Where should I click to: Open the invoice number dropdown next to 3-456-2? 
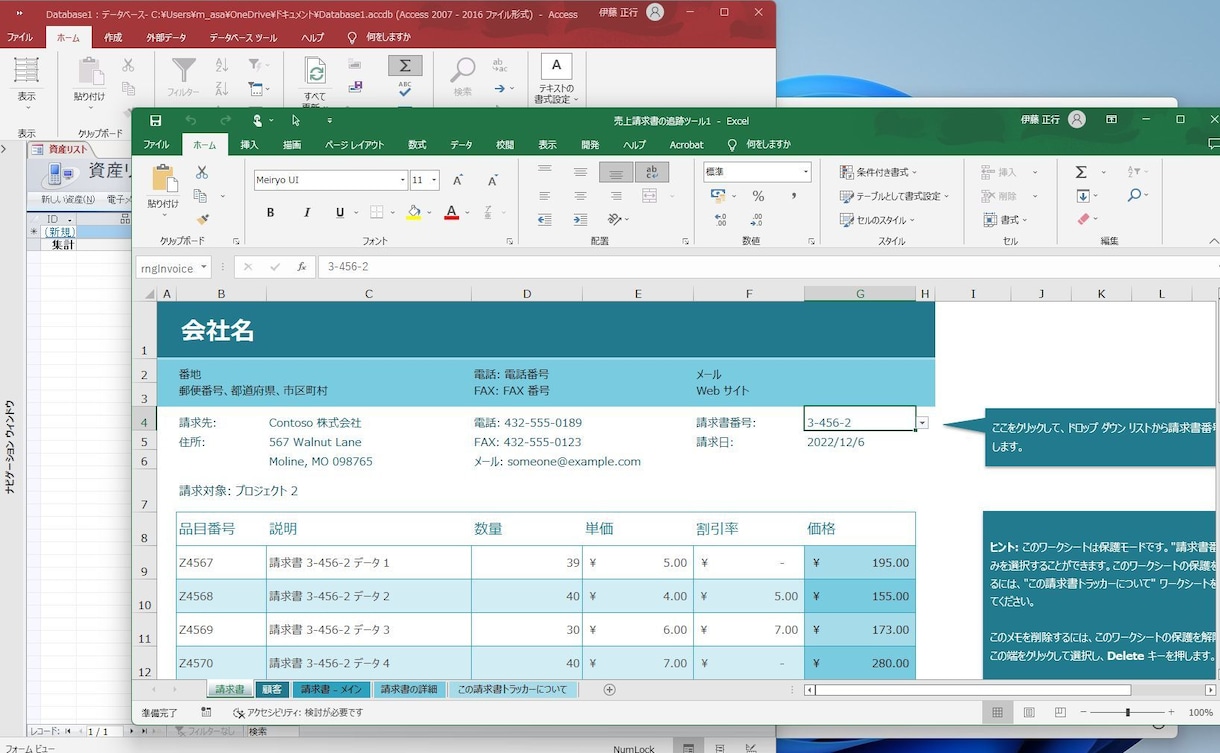click(921, 422)
